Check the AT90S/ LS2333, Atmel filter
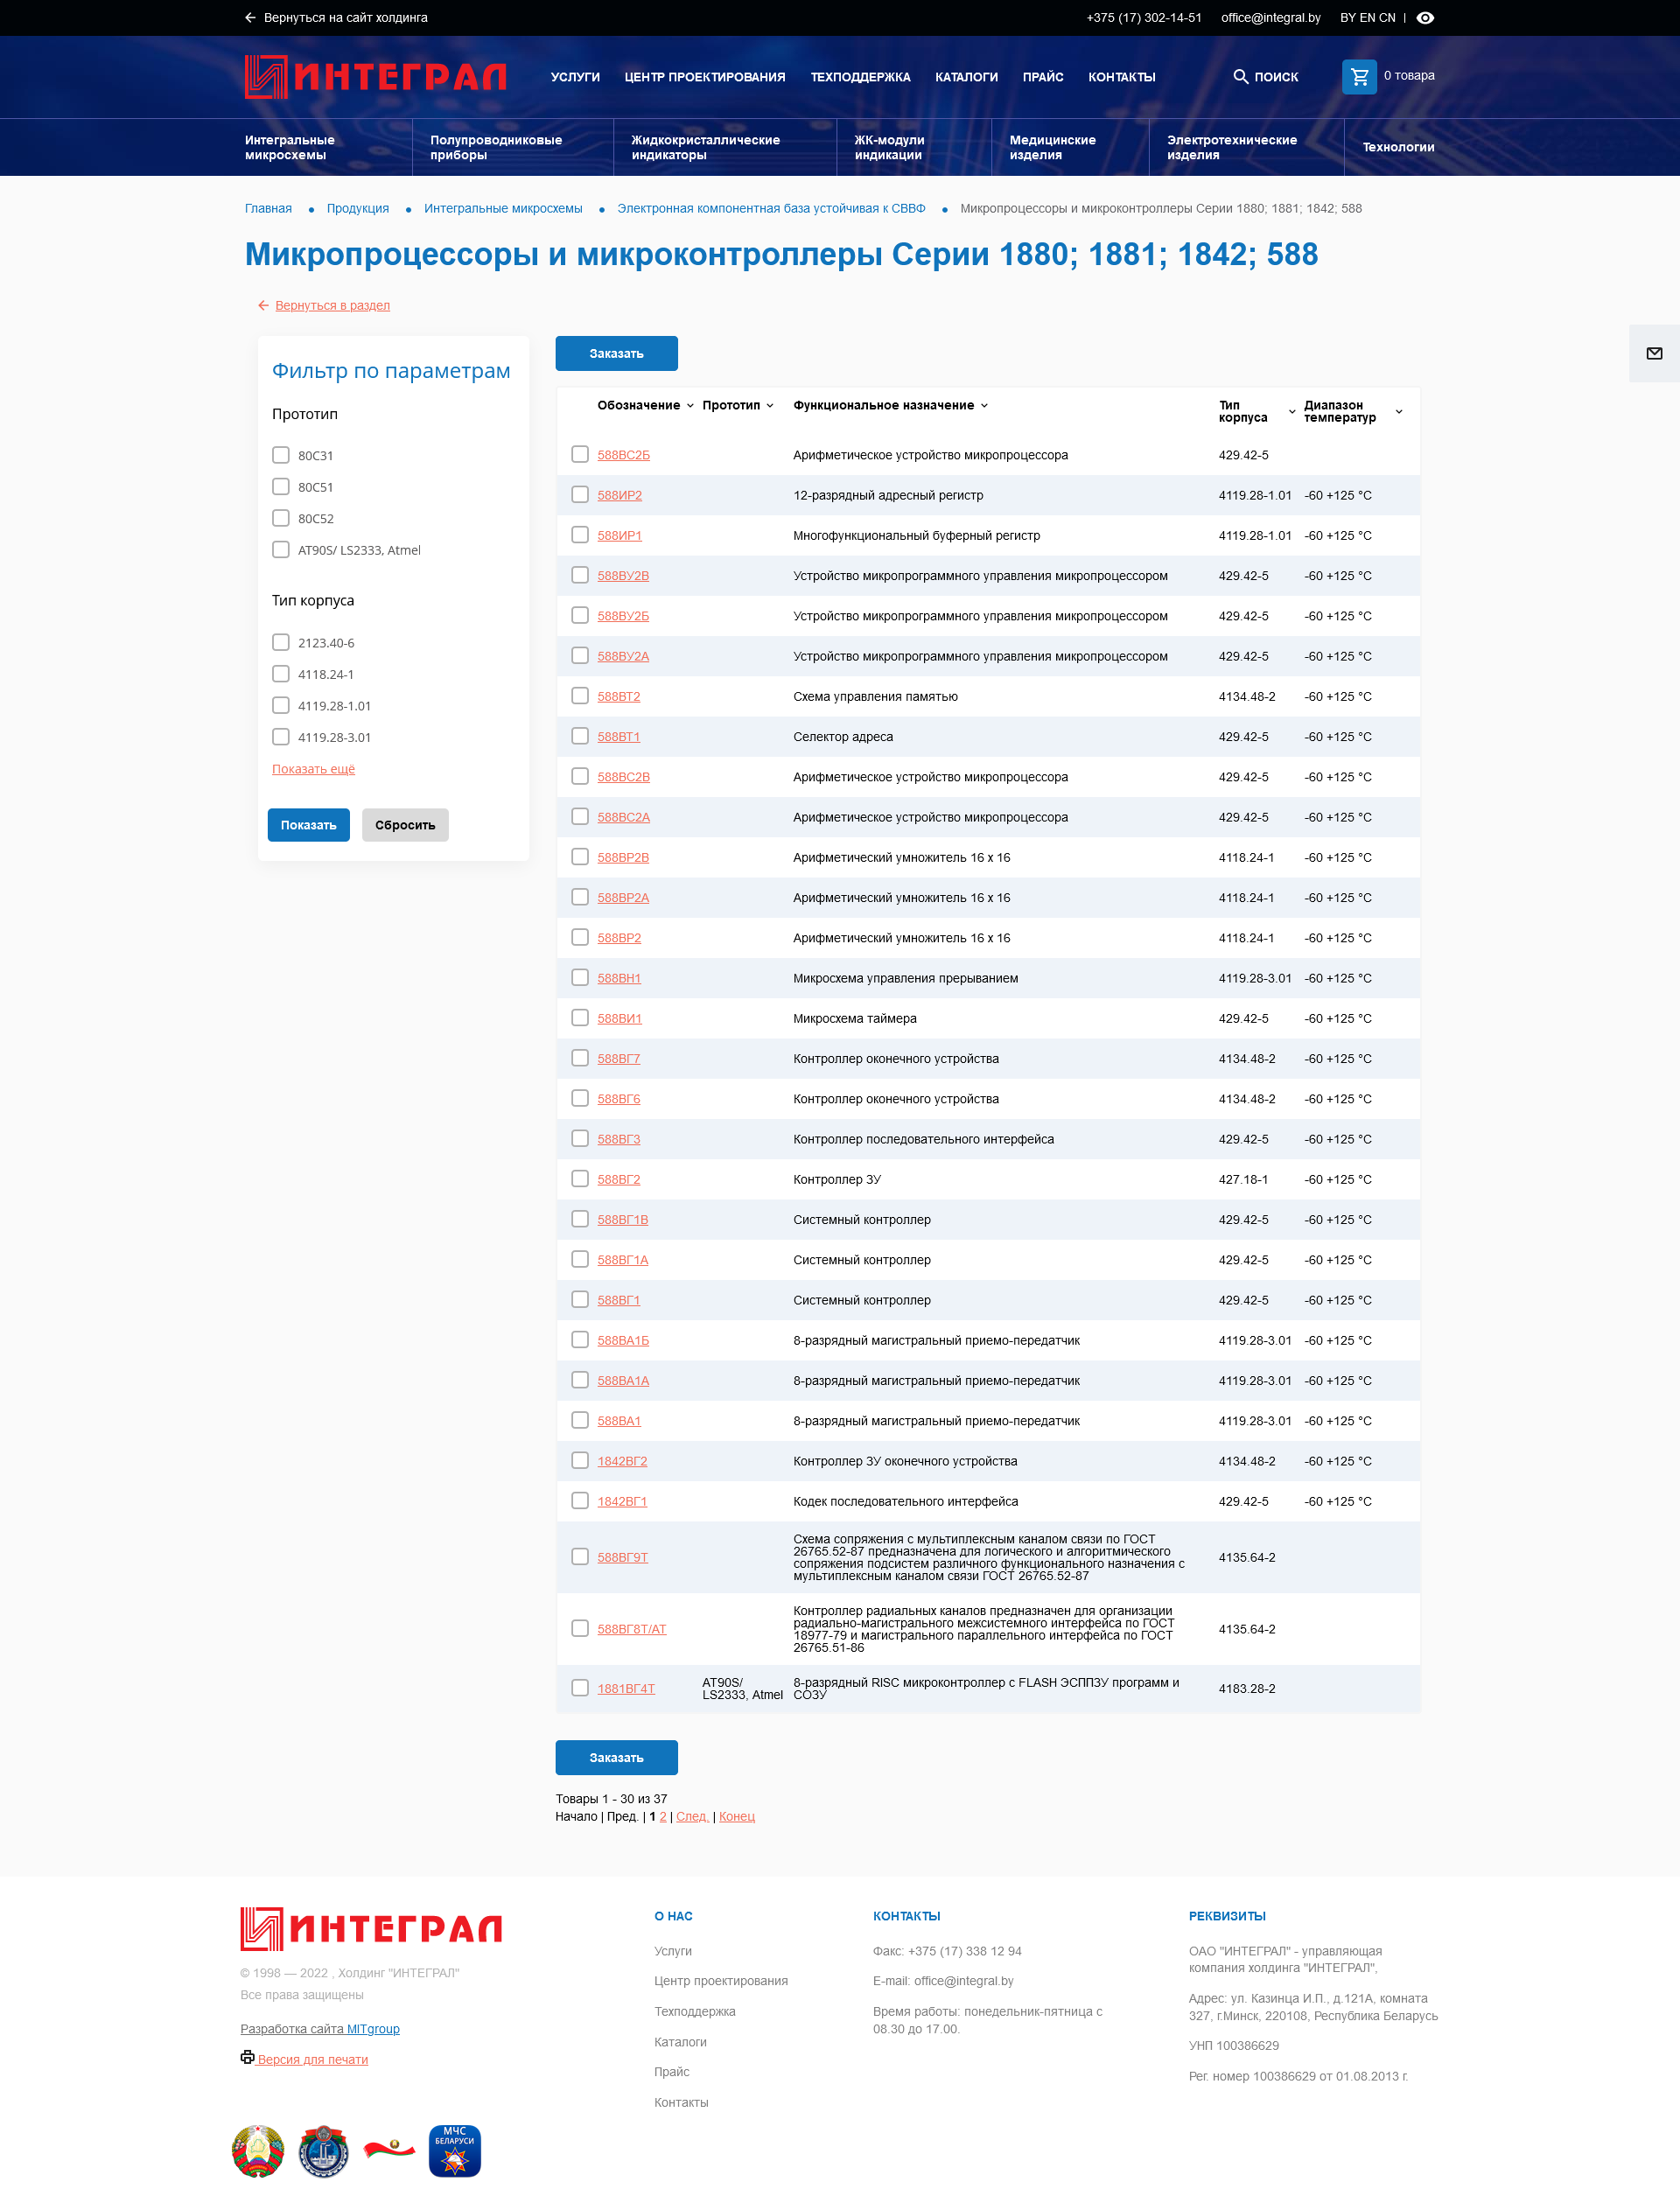This screenshot has height=2210, width=1680. pyautogui.click(x=281, y=550)
